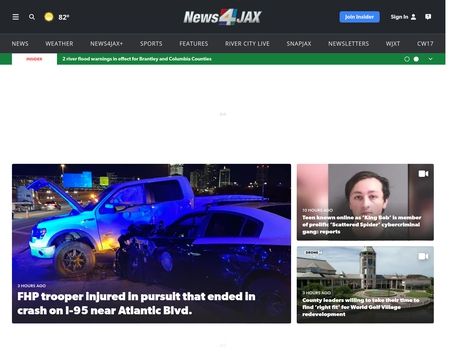This screenshot has height=360, width=450.
Task: Open the SPORTS menu item
Action: pos(151,44)
